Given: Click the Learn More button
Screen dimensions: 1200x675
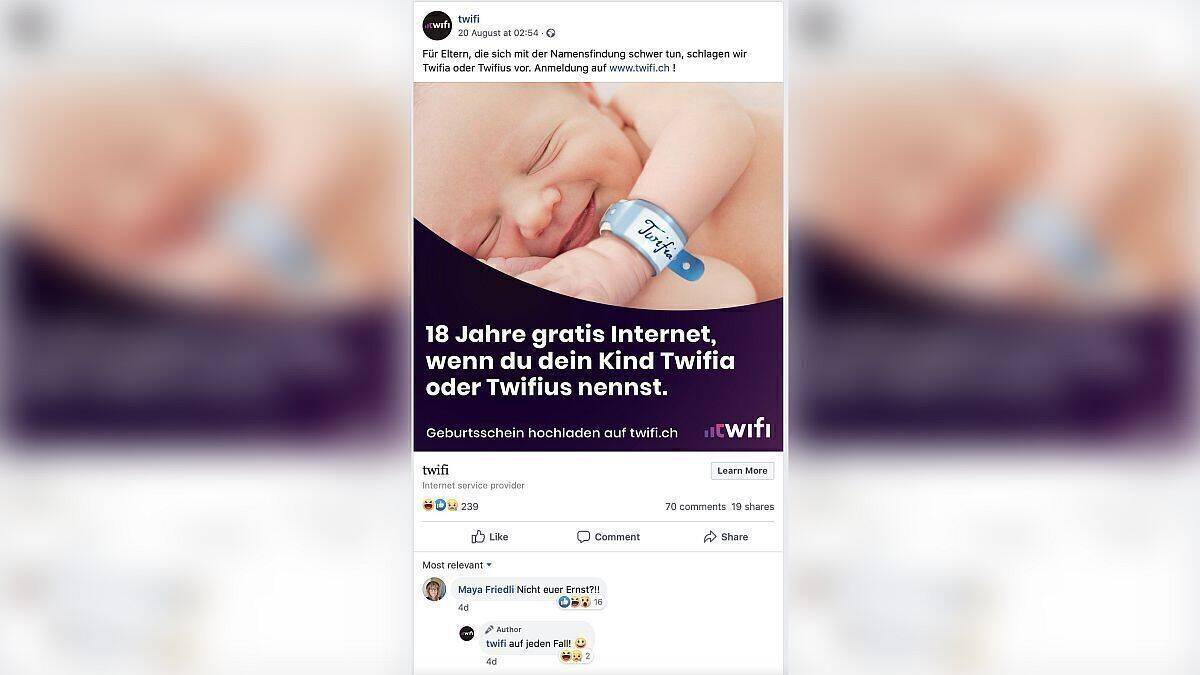Looking at the screenshot, I should click(742, 471).
